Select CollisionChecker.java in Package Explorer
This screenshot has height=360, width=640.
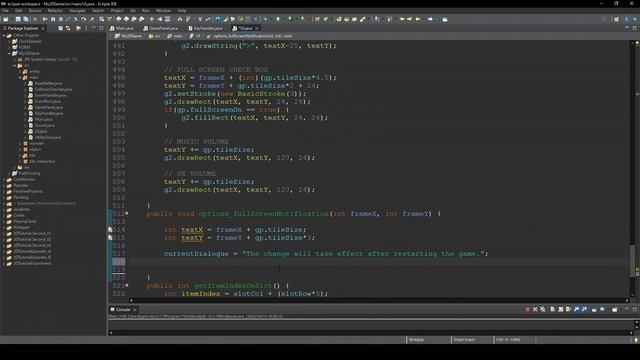53,89
